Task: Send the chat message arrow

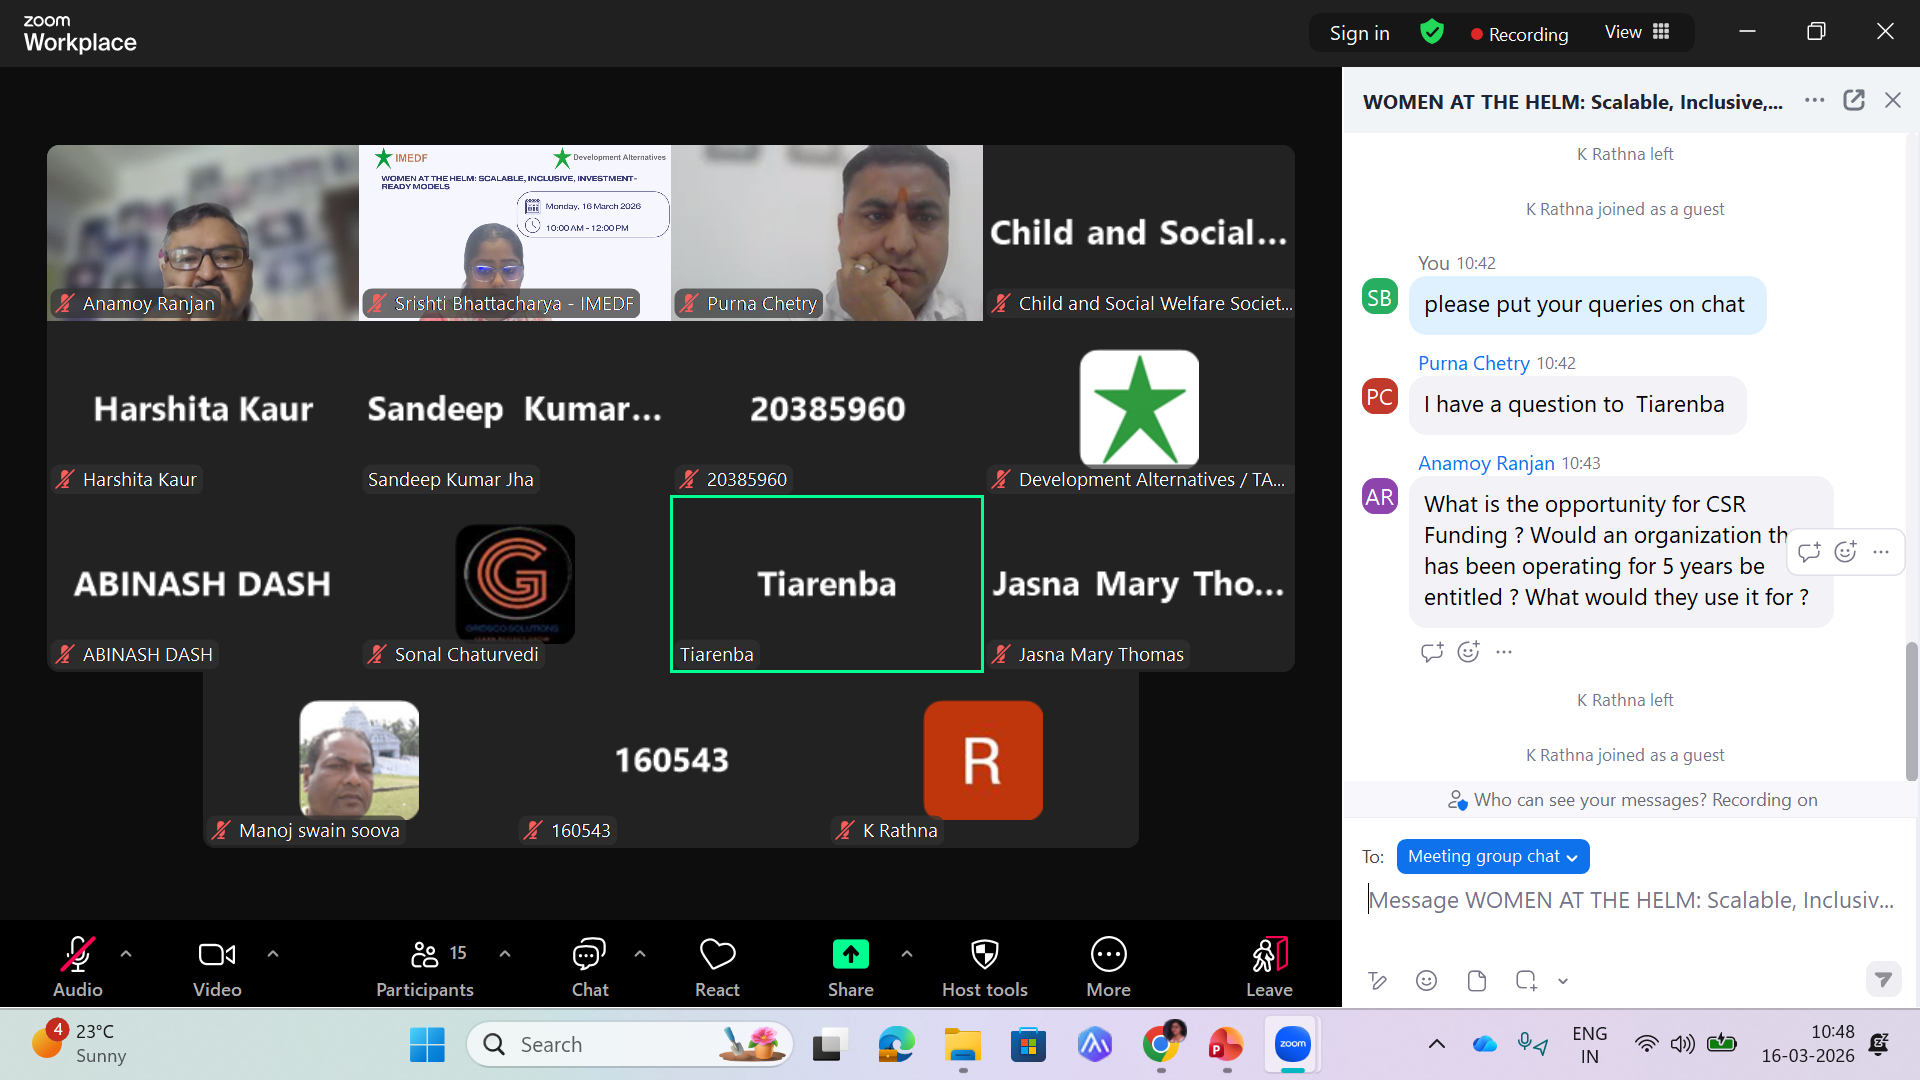Action: [x=1883, y=979]
